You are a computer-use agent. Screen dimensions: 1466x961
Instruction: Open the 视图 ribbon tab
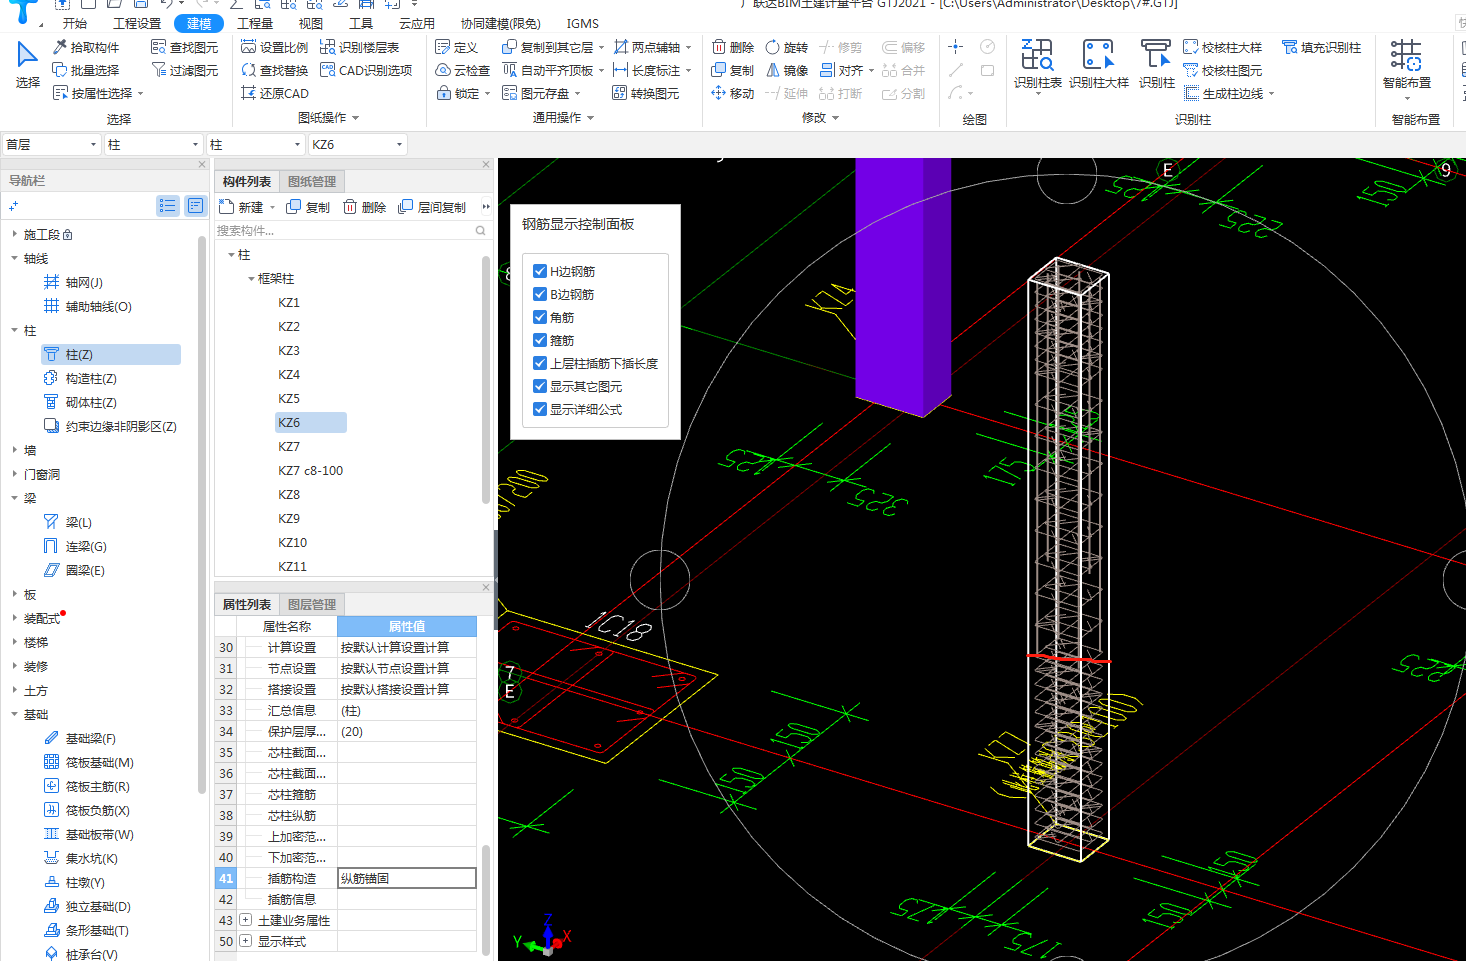311,23
